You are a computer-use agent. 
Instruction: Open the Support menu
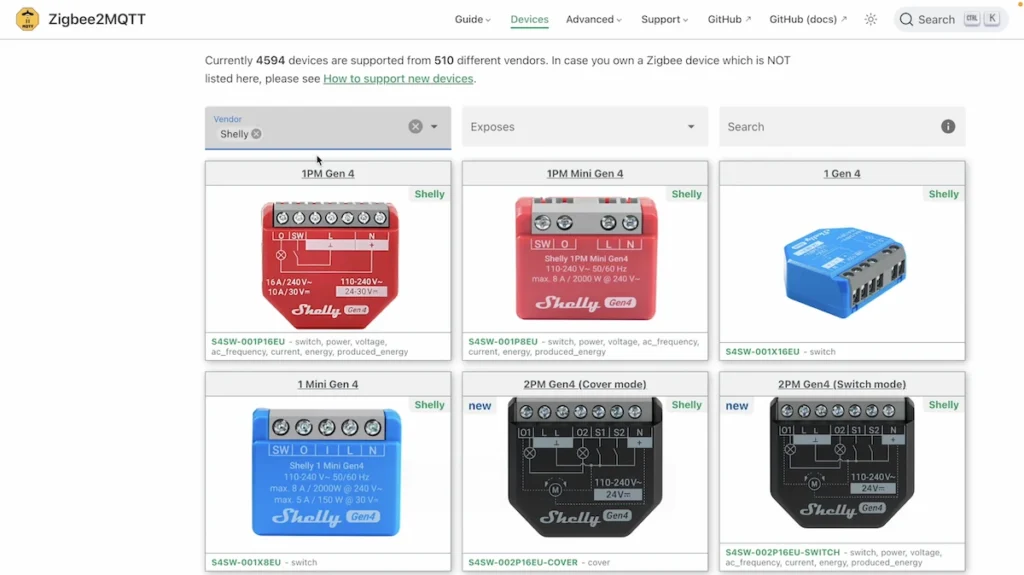tap(664, 19)
